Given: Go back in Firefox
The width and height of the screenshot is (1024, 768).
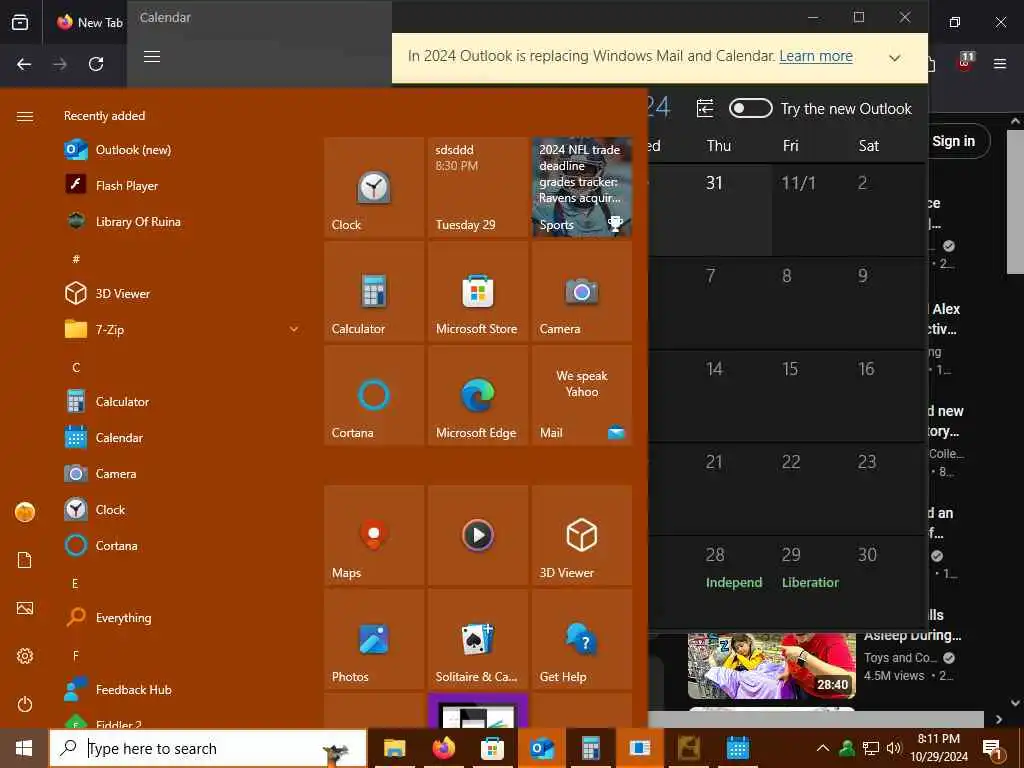Looking at the screenshot, I should [x=24, y=64].
